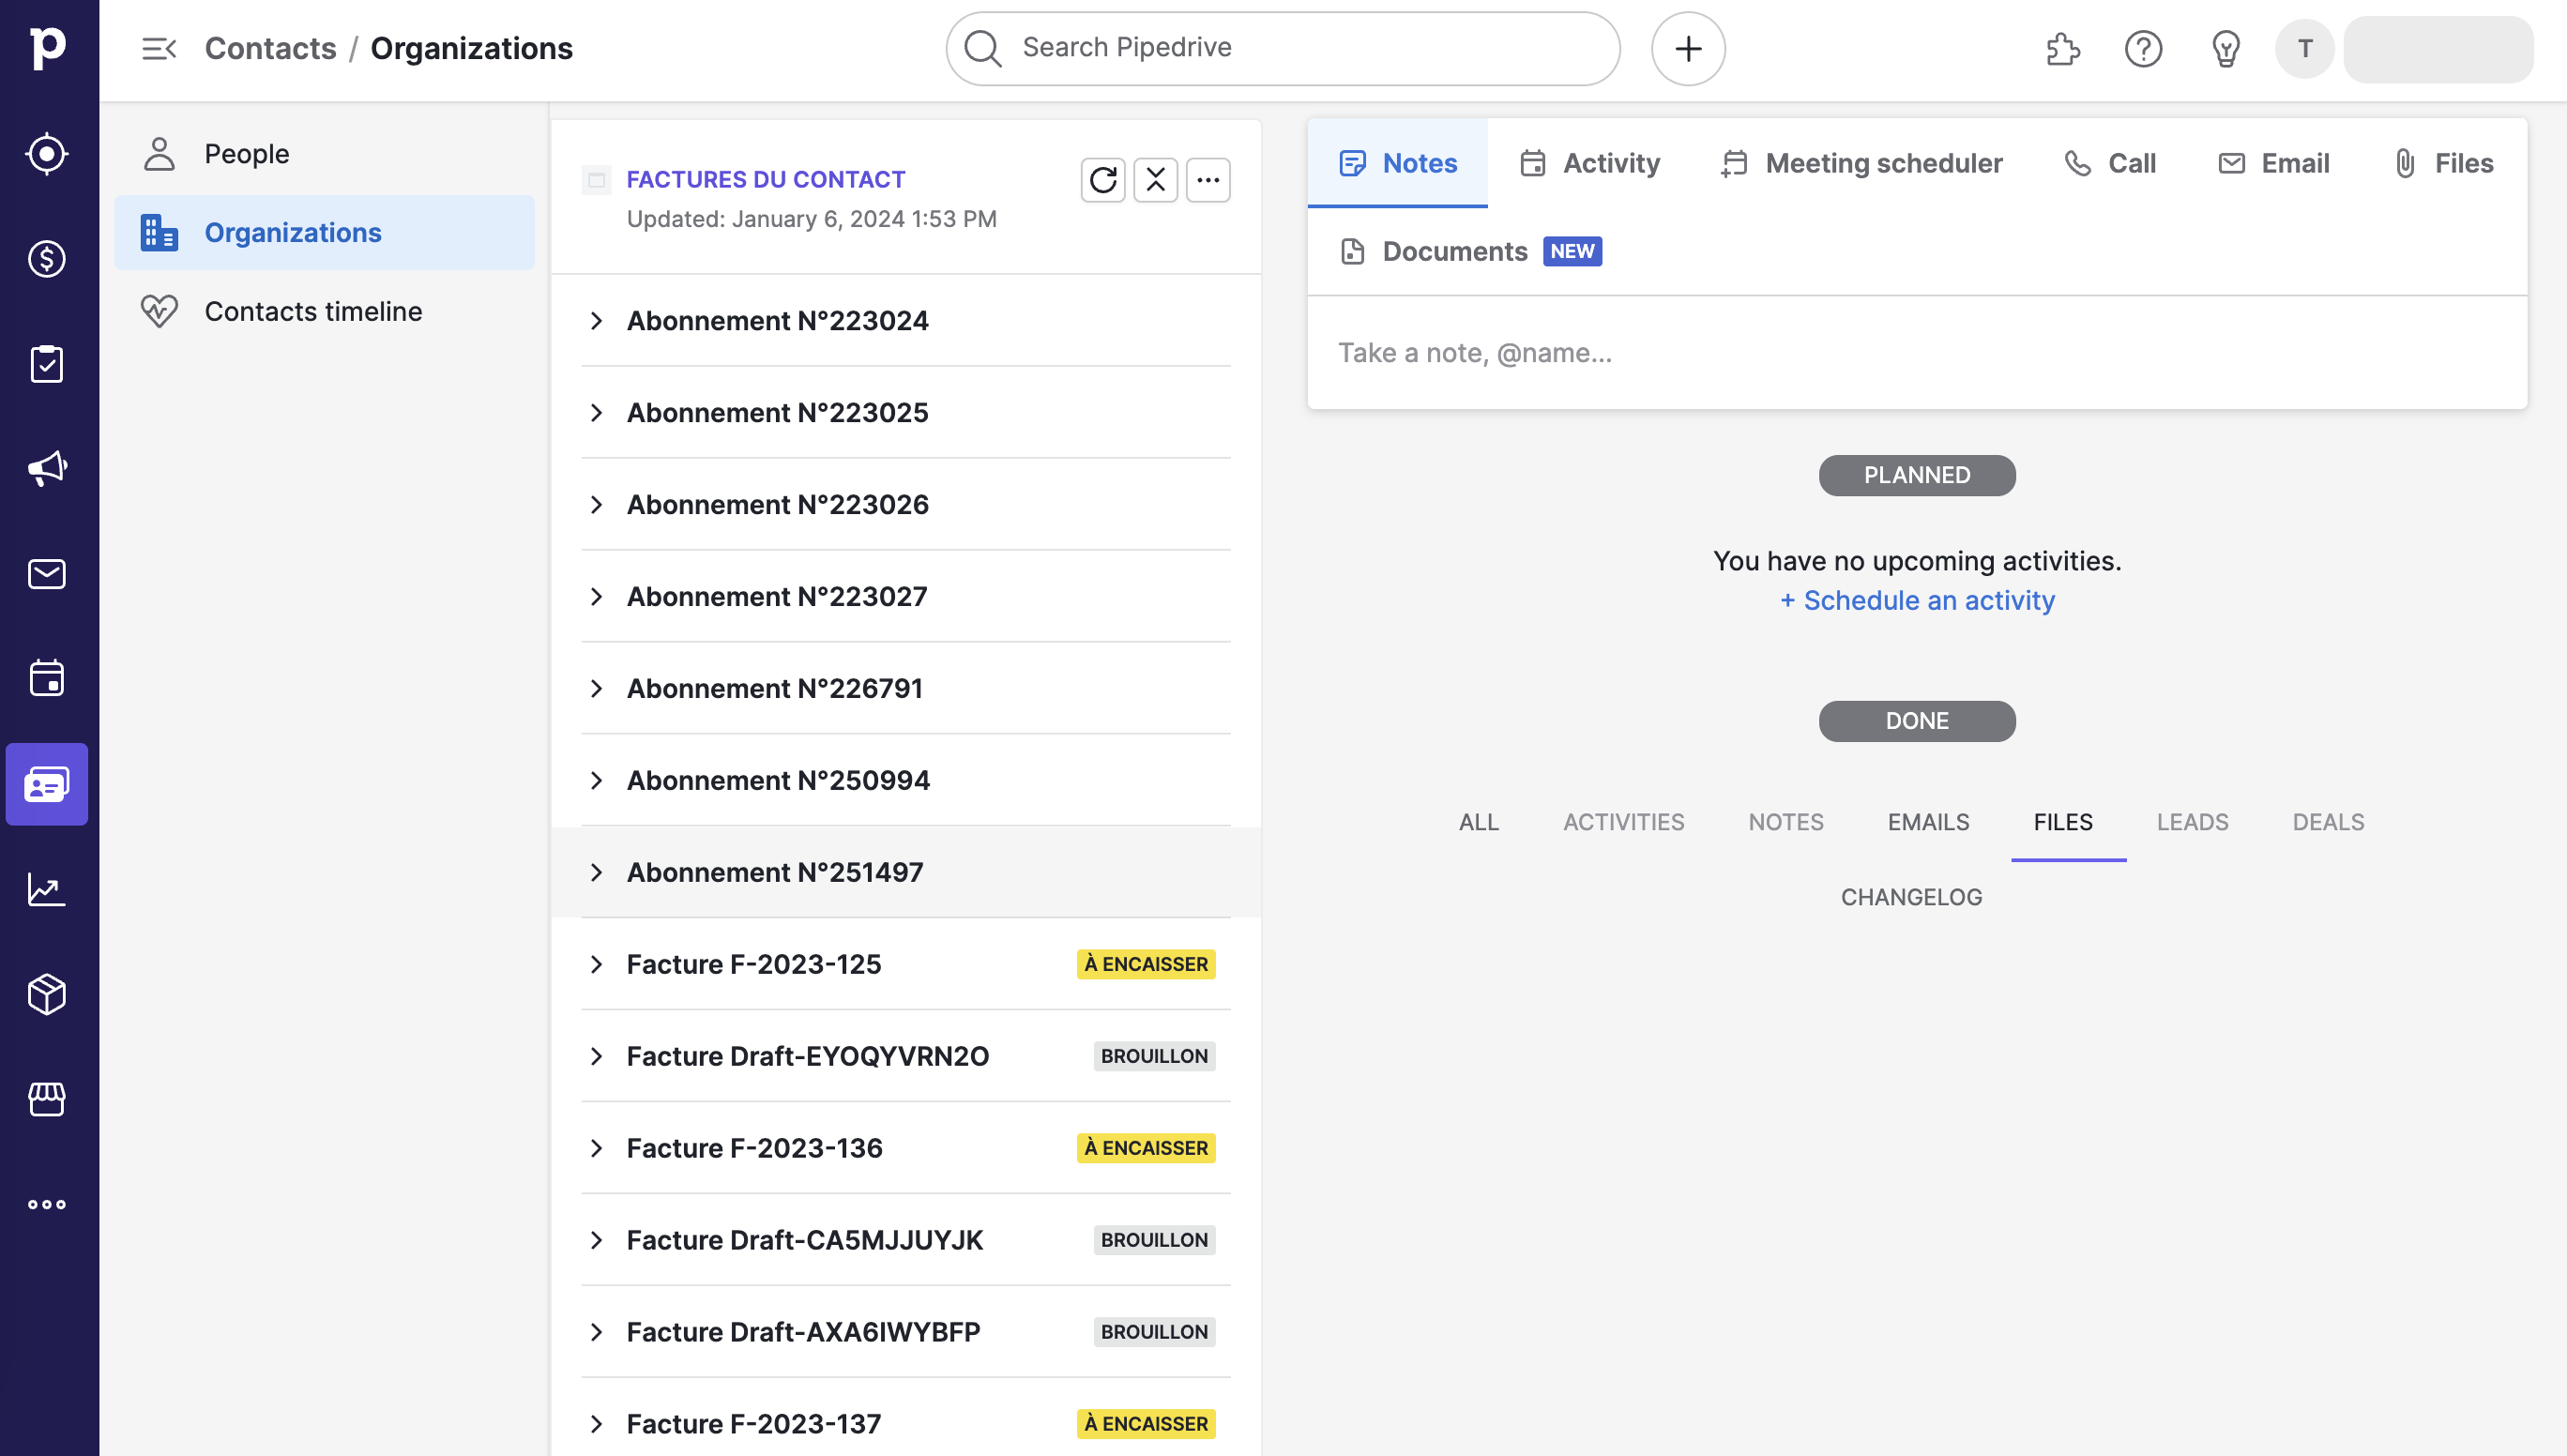Select the EMAILS filter tab

click(x=1928, y=822)
